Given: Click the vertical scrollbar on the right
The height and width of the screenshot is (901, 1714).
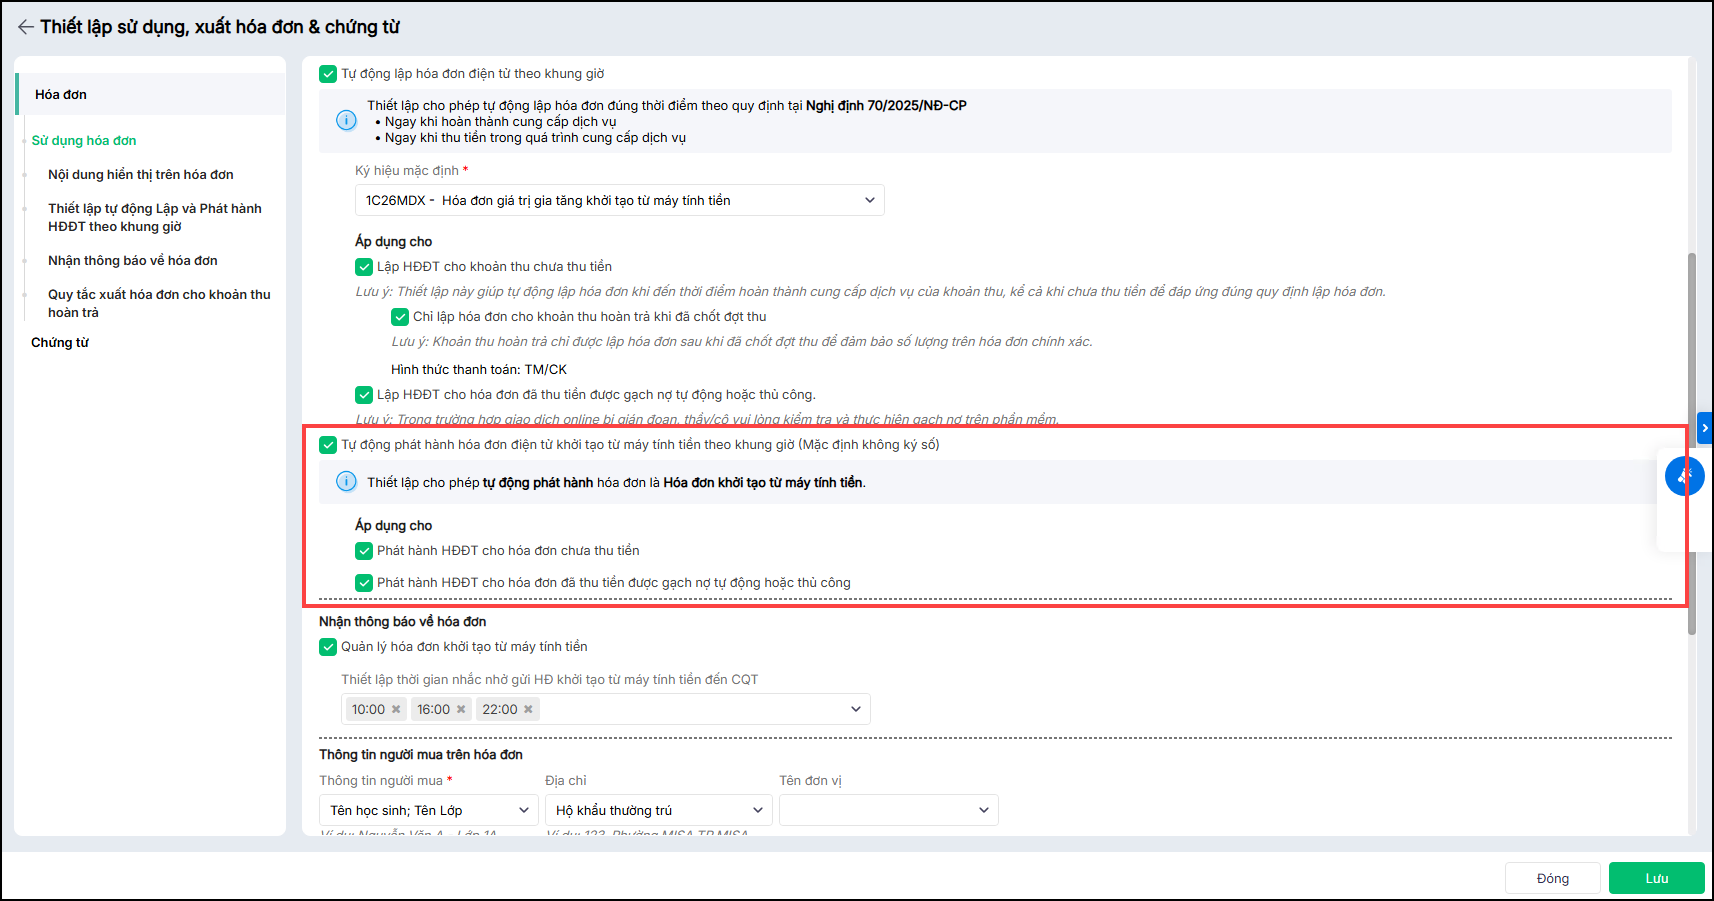Looking at the screenshot, I should point(1691,440).
